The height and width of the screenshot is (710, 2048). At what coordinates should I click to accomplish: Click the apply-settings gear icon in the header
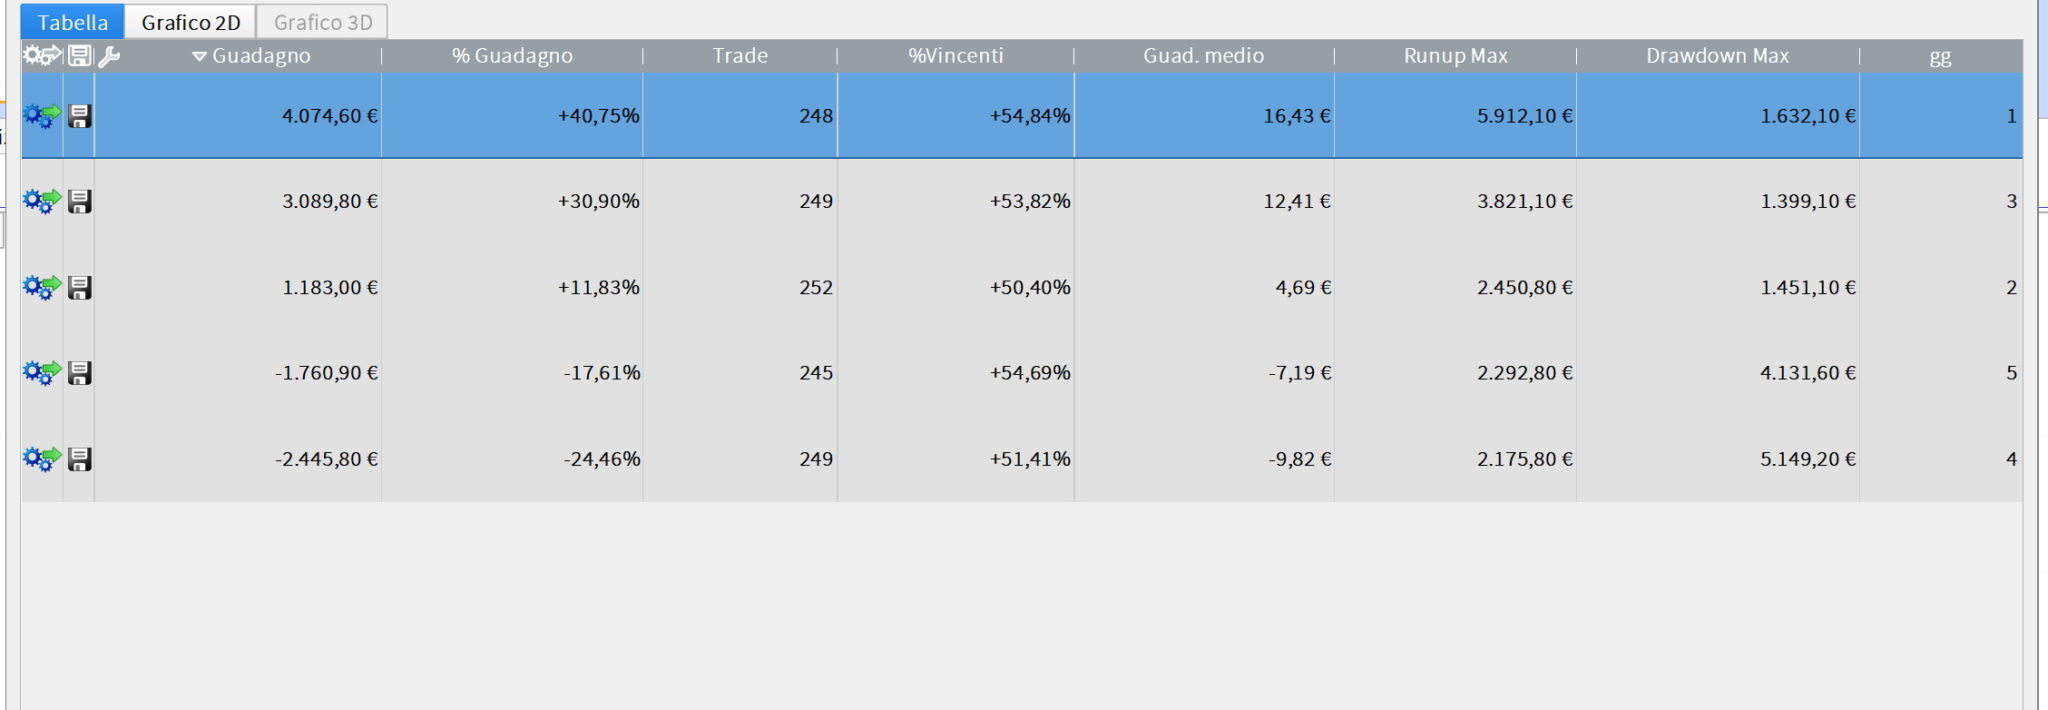[x=42, y=56]
